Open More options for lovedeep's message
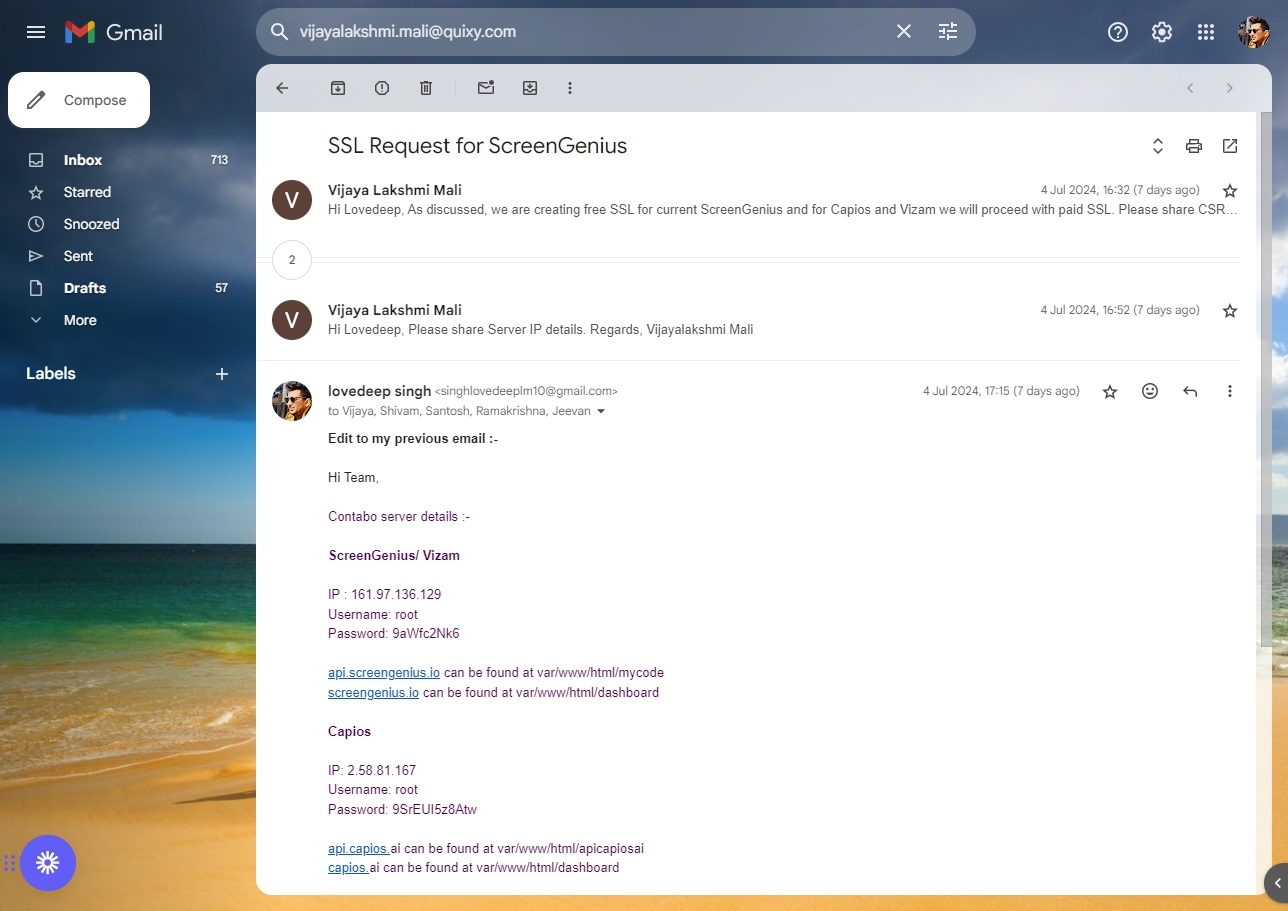 coord(1230,392)
